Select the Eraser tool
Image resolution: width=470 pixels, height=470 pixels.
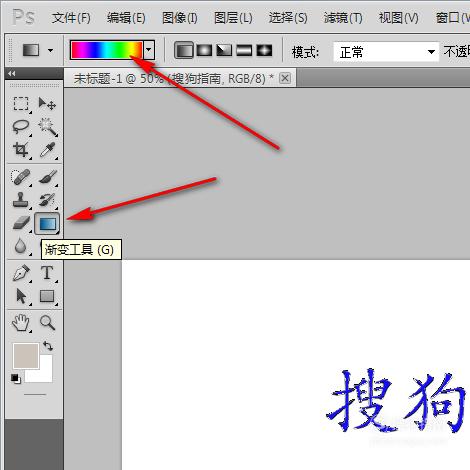(22, 223)
